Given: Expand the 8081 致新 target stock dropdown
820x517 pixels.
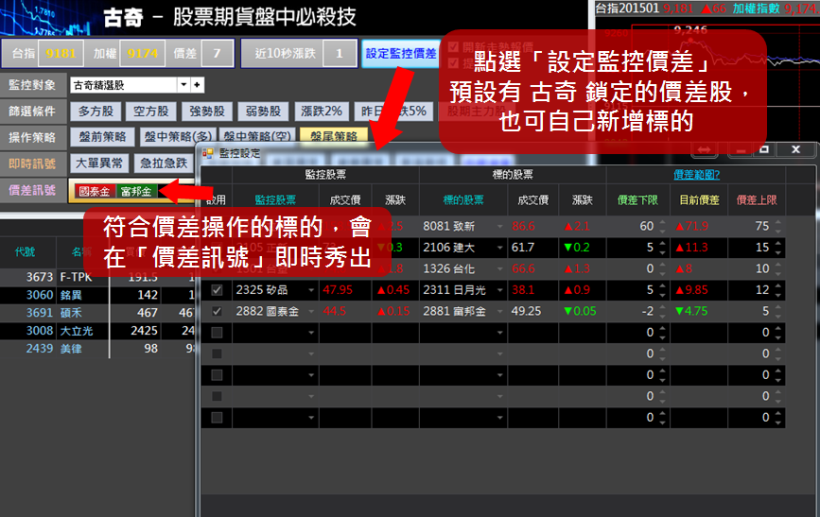Looking at the screenshot, I should pyautogui.click(x=500, y=226).
